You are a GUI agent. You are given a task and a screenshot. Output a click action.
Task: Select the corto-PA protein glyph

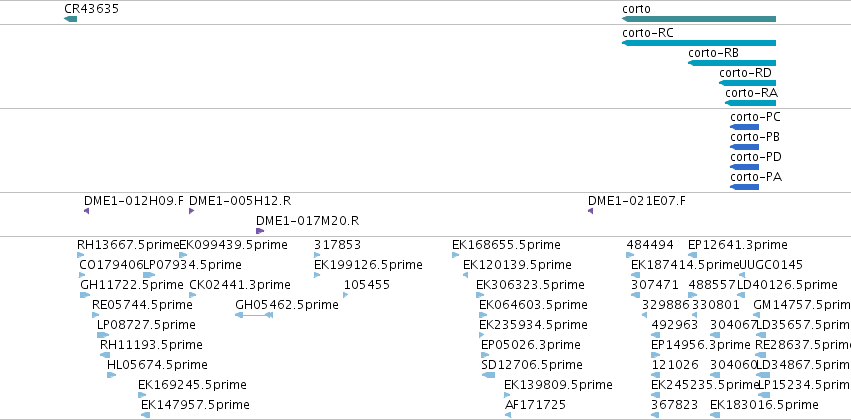(745, 187)
